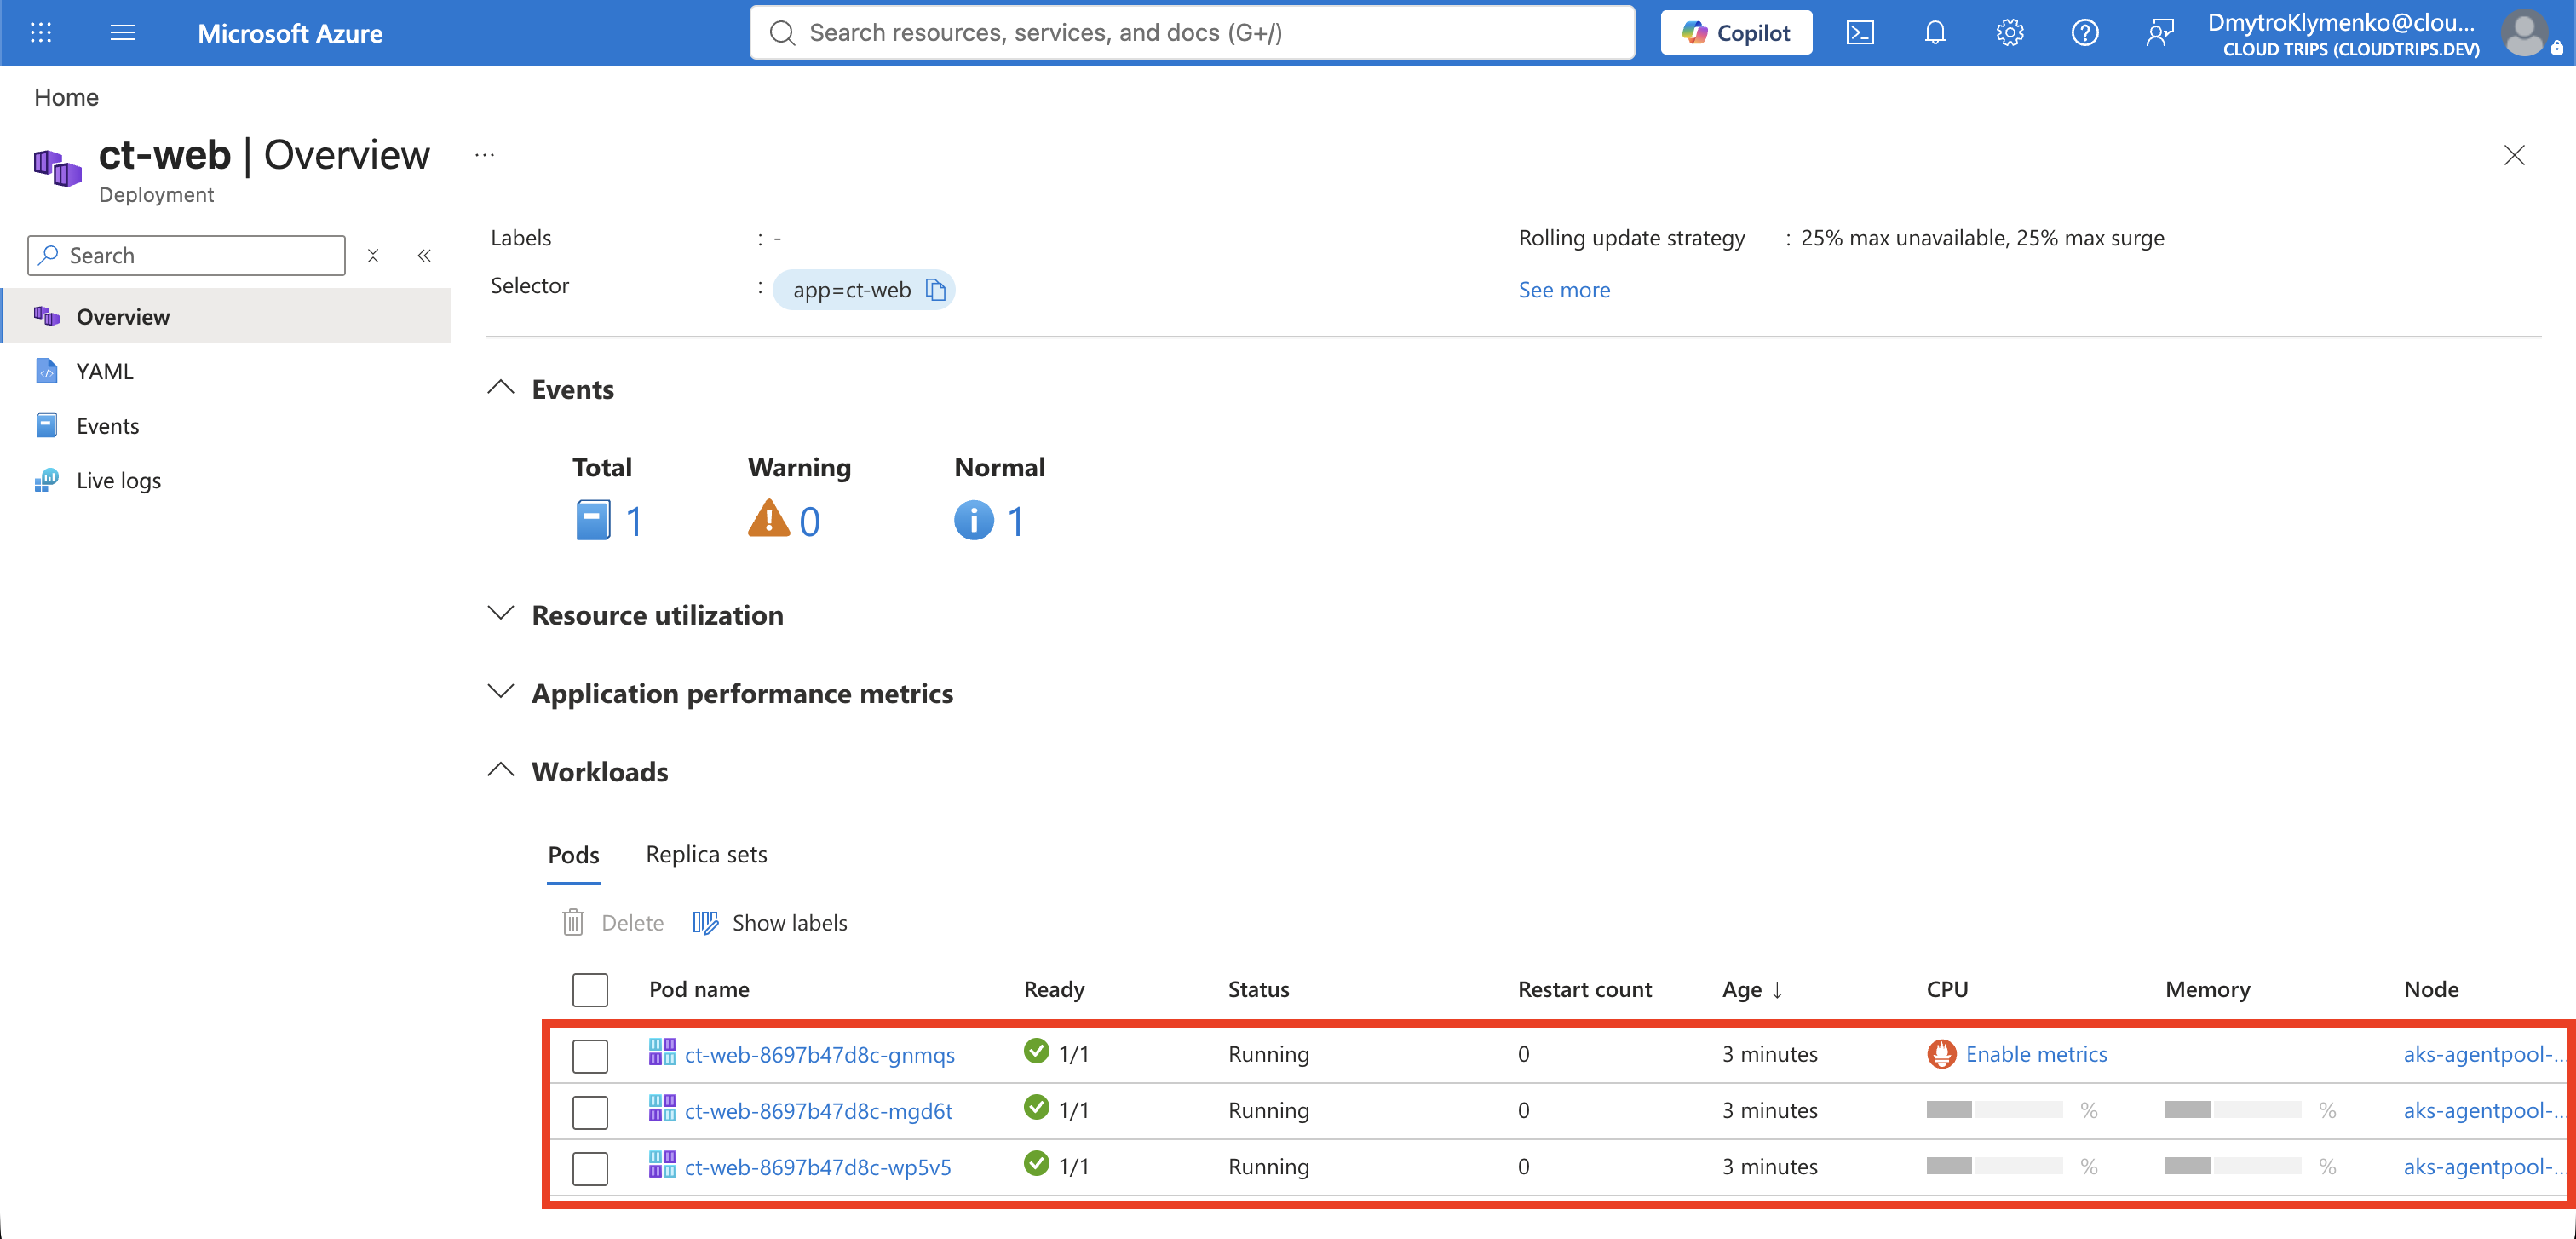Click the Total events book icon
This screenshot has height=1239, width=2576.
coord(593,520)
